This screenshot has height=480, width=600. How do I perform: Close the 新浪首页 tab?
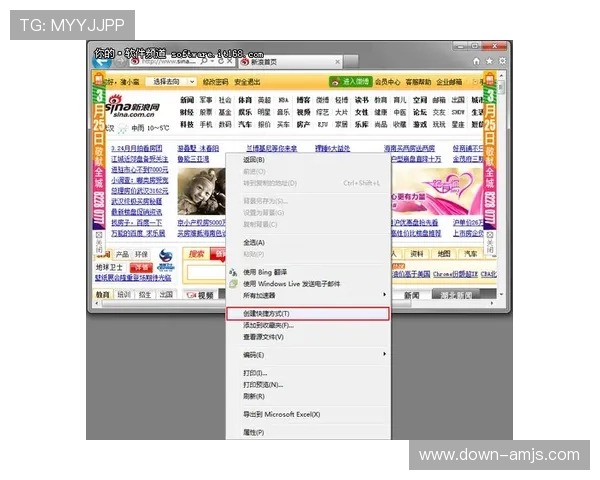click(338, 62)
